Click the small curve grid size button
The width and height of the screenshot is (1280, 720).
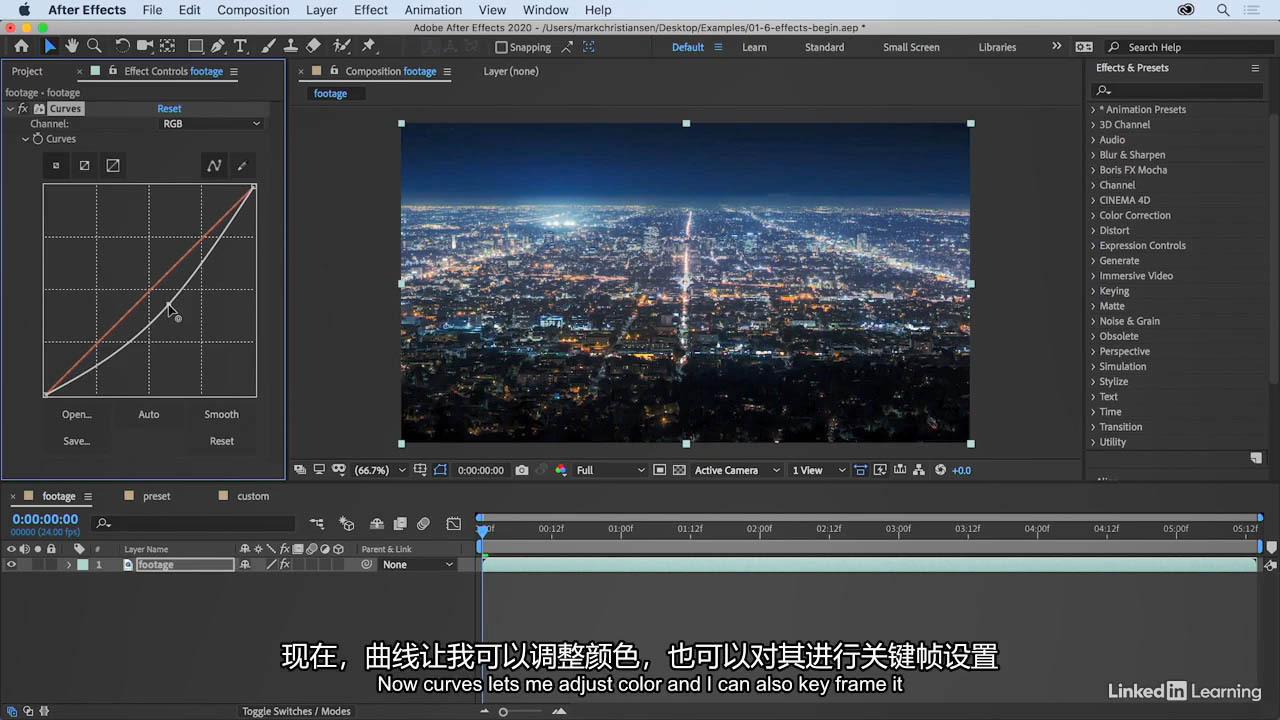(56, 166)
